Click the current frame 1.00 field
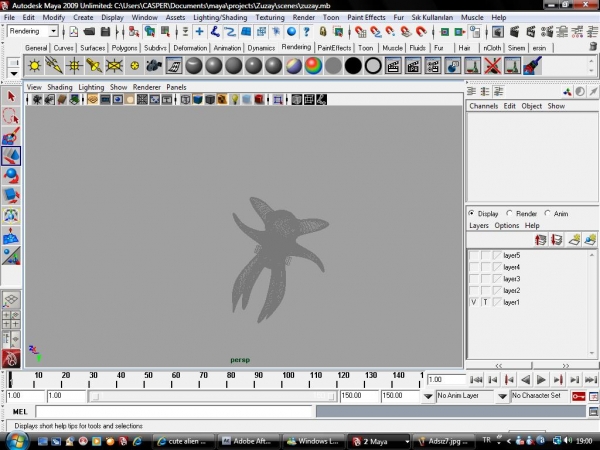This screenshot has height=450, width=600. 445,380
